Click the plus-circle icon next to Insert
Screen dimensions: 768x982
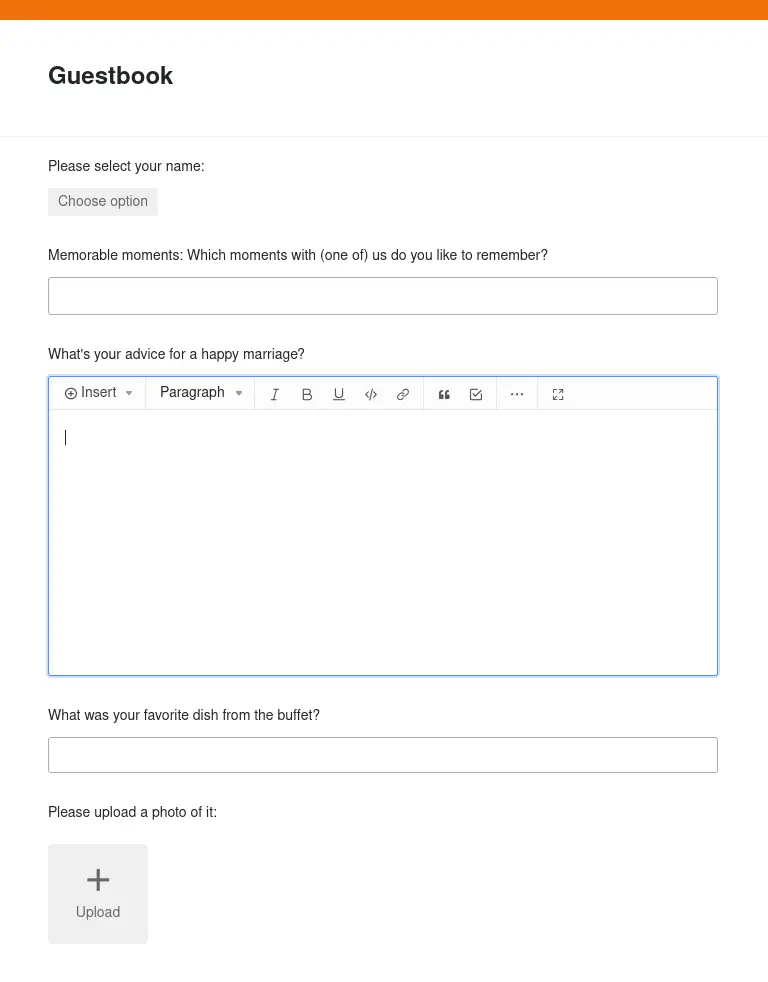(71, 393)
